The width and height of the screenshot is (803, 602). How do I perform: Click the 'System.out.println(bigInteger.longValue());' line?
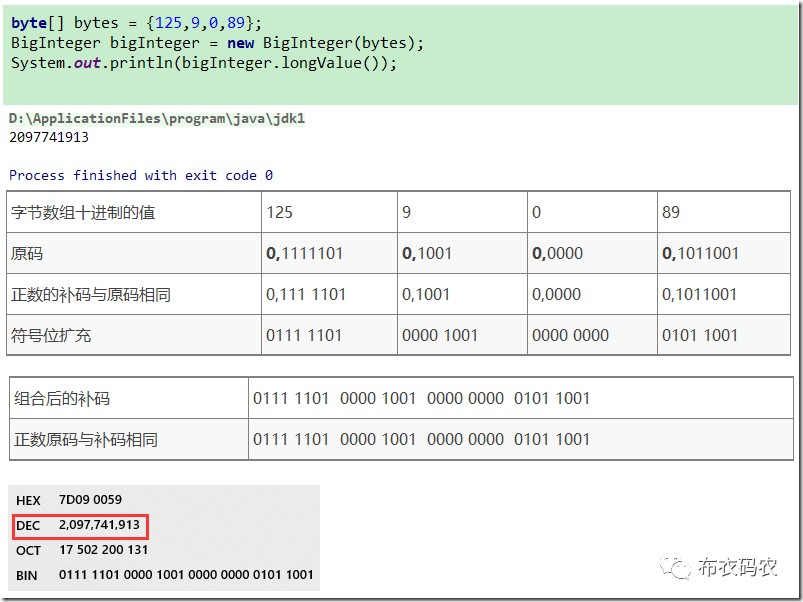click(x=203, y=63)
